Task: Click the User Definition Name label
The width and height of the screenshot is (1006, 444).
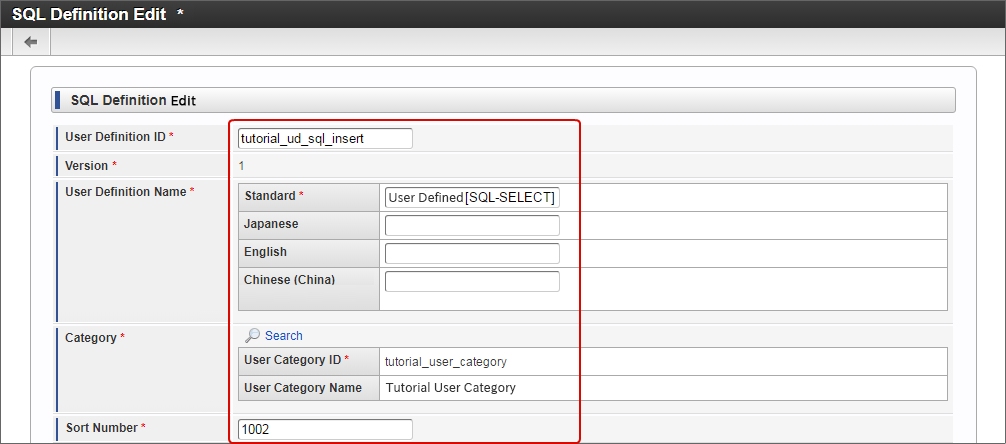Action: tap(125, 192)
